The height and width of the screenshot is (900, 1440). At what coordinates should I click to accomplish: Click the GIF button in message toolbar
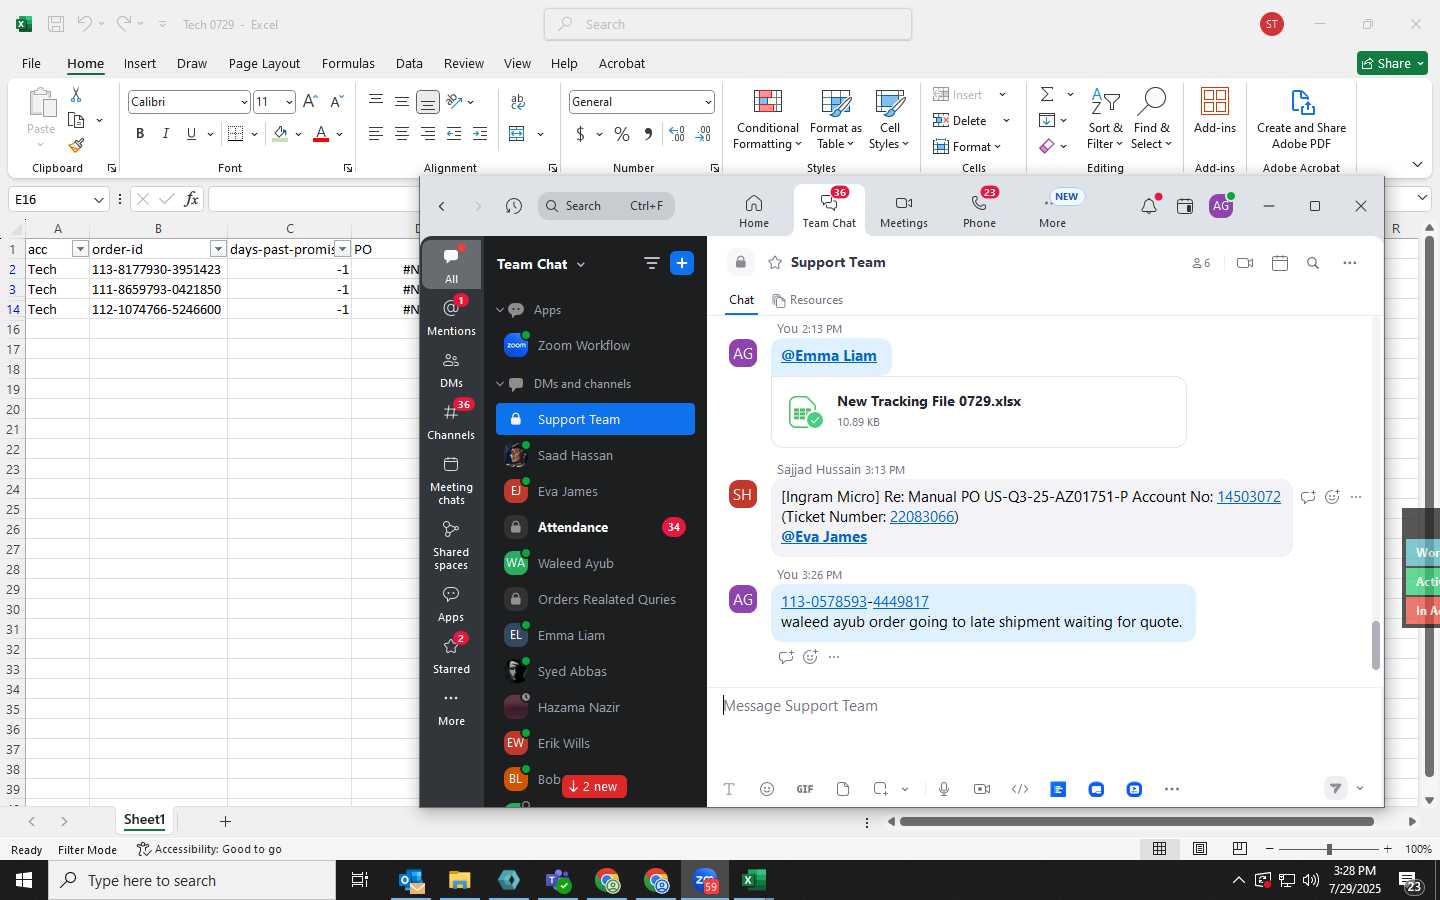coord(805,789)
